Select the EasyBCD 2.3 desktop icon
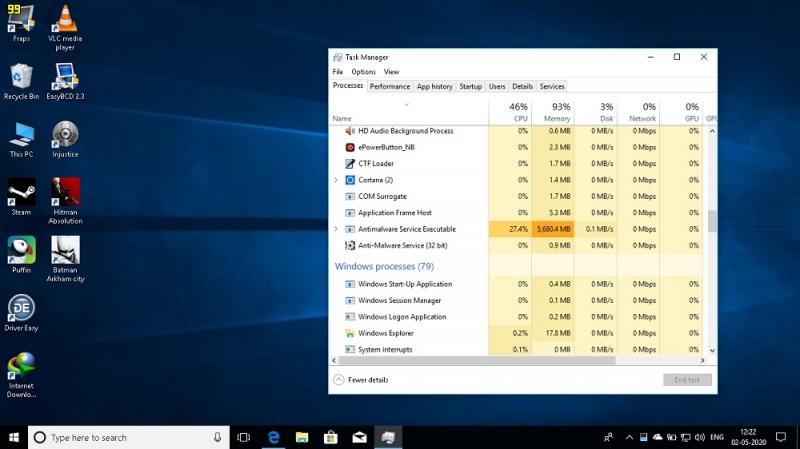 (x=65, y=82)
